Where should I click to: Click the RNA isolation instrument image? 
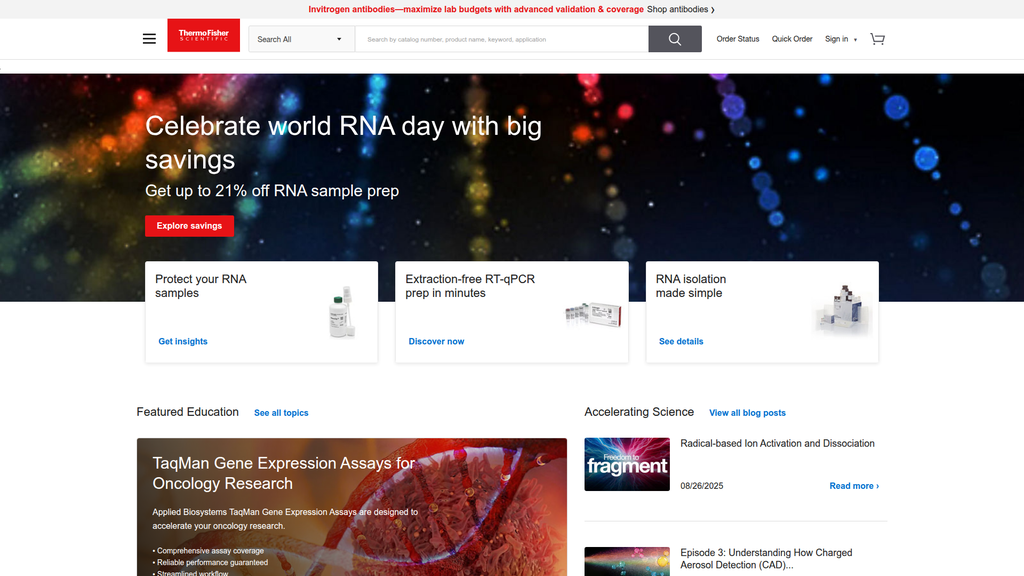[842, 309]
